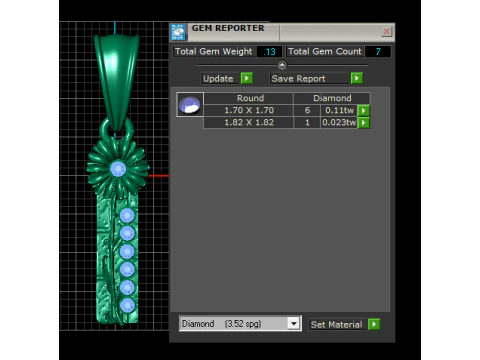480x360 pixels.
Task: Click the 0.023tw weight cell
Action: click(x=339, y=123)
